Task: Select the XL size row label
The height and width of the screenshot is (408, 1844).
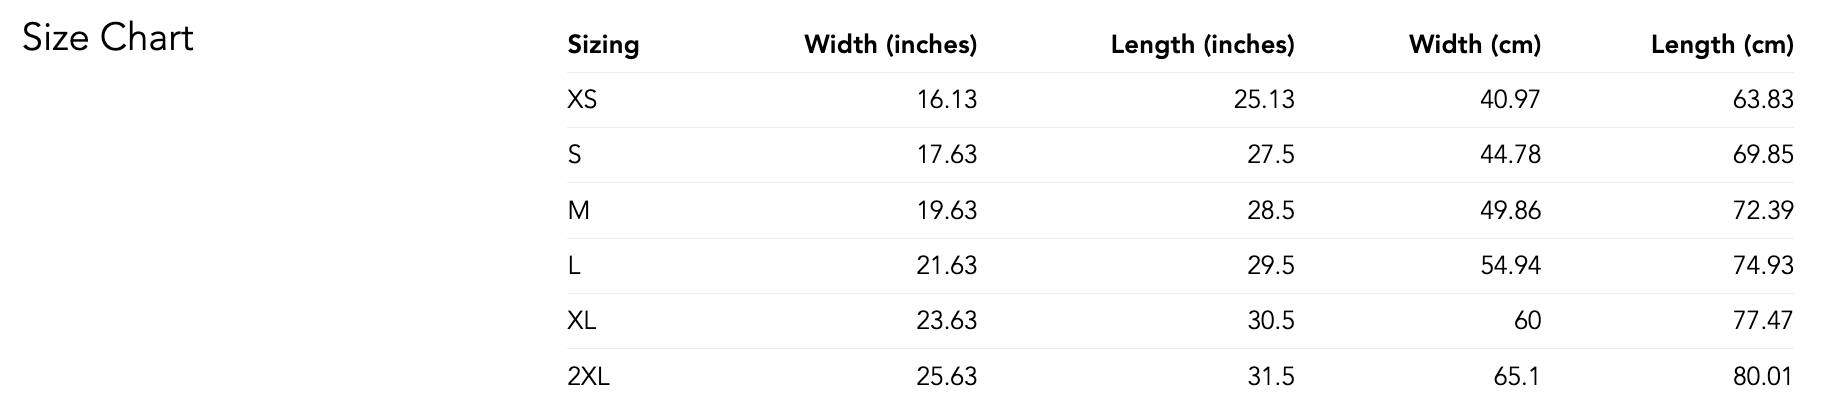Action: pyautogui.click(x=581, y=321)
